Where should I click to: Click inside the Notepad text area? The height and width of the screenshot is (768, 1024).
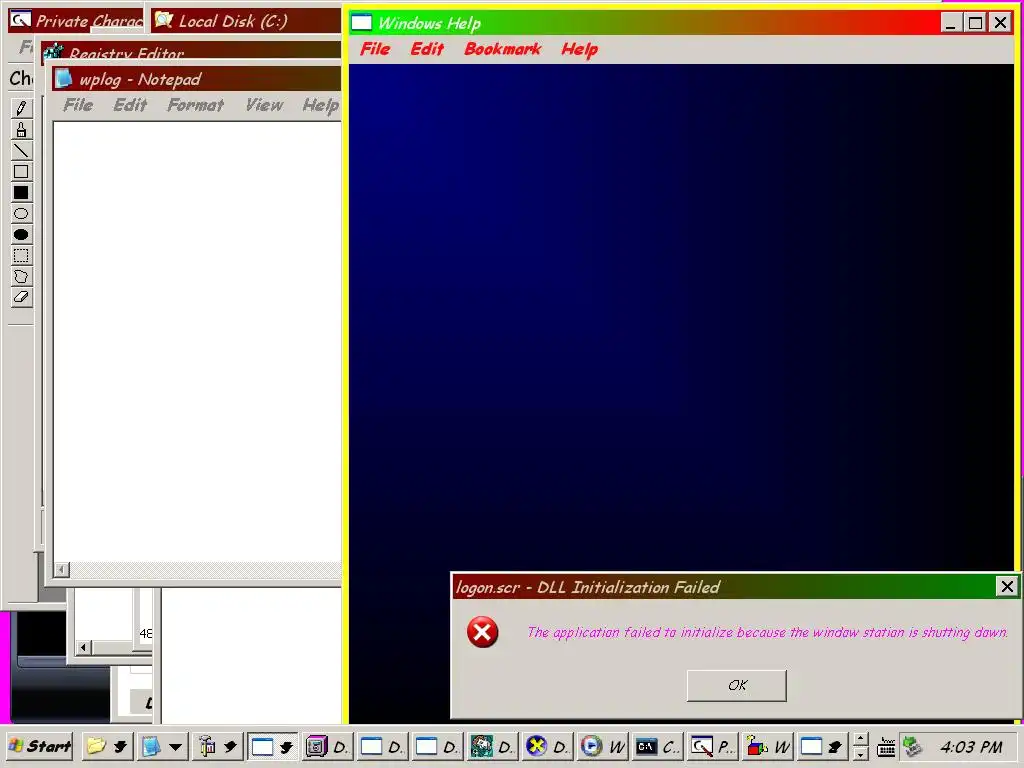pos(197,341)
